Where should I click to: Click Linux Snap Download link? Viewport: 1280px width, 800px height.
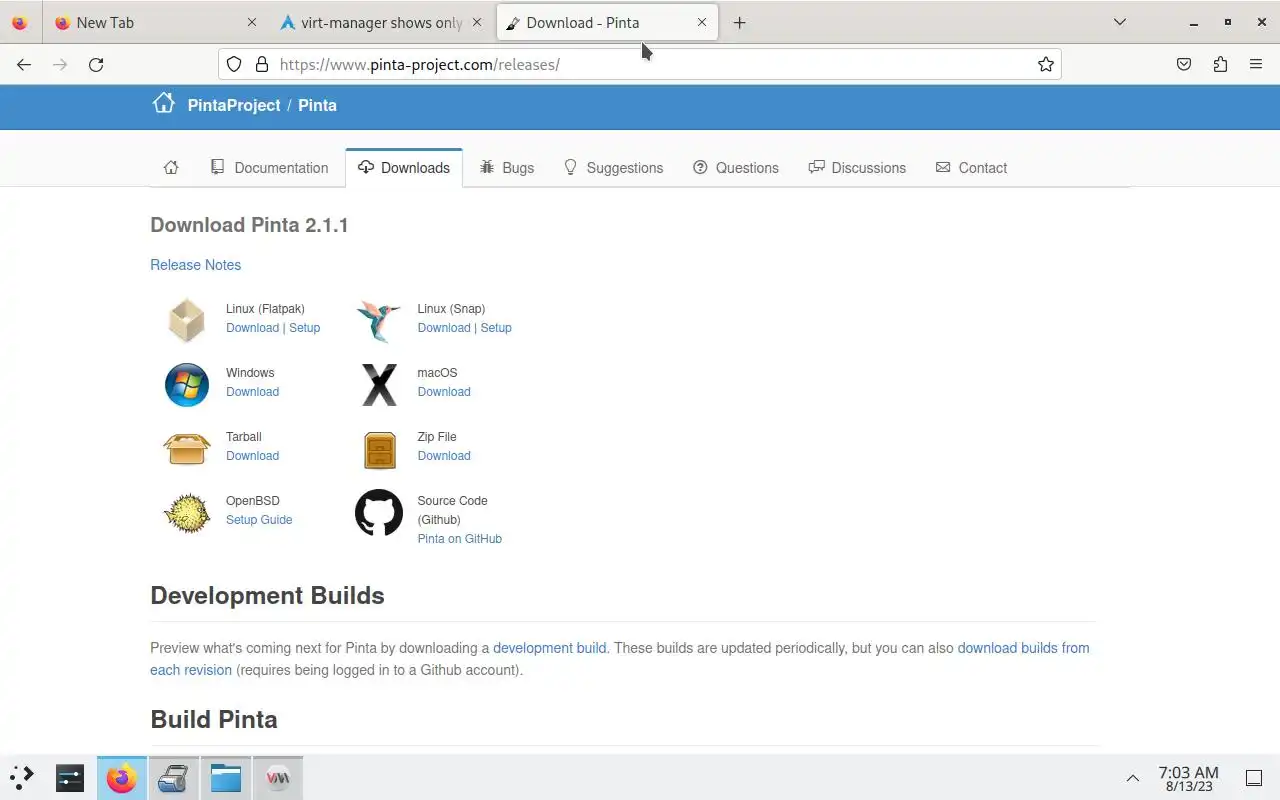click(x=444, y=328)
